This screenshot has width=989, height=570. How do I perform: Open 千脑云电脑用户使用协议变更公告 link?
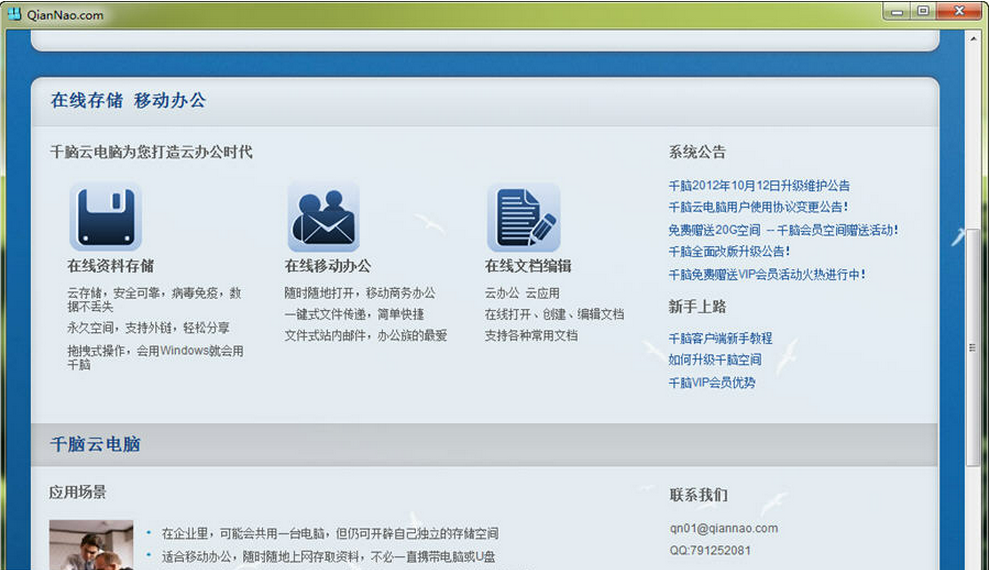pyautogui.click(x=758, y=207)
